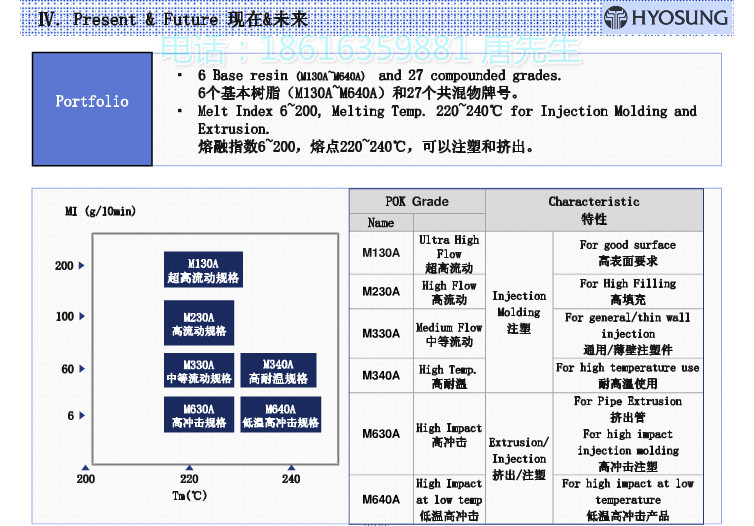Click the Hyosung logo emblem
Image resolution: width=754 pixels, height=526 pixels.
pyautogui.click(x=616, y=18)
